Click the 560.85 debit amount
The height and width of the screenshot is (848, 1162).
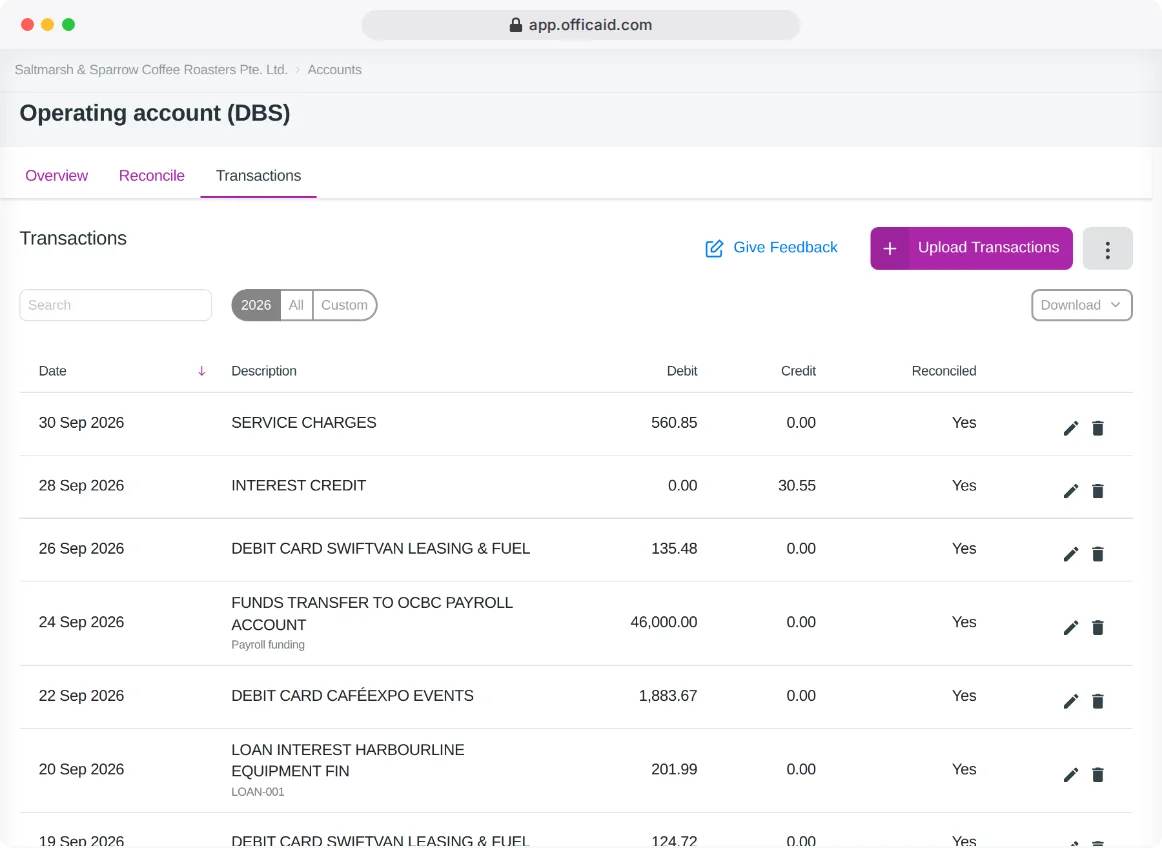pos(674,423)
